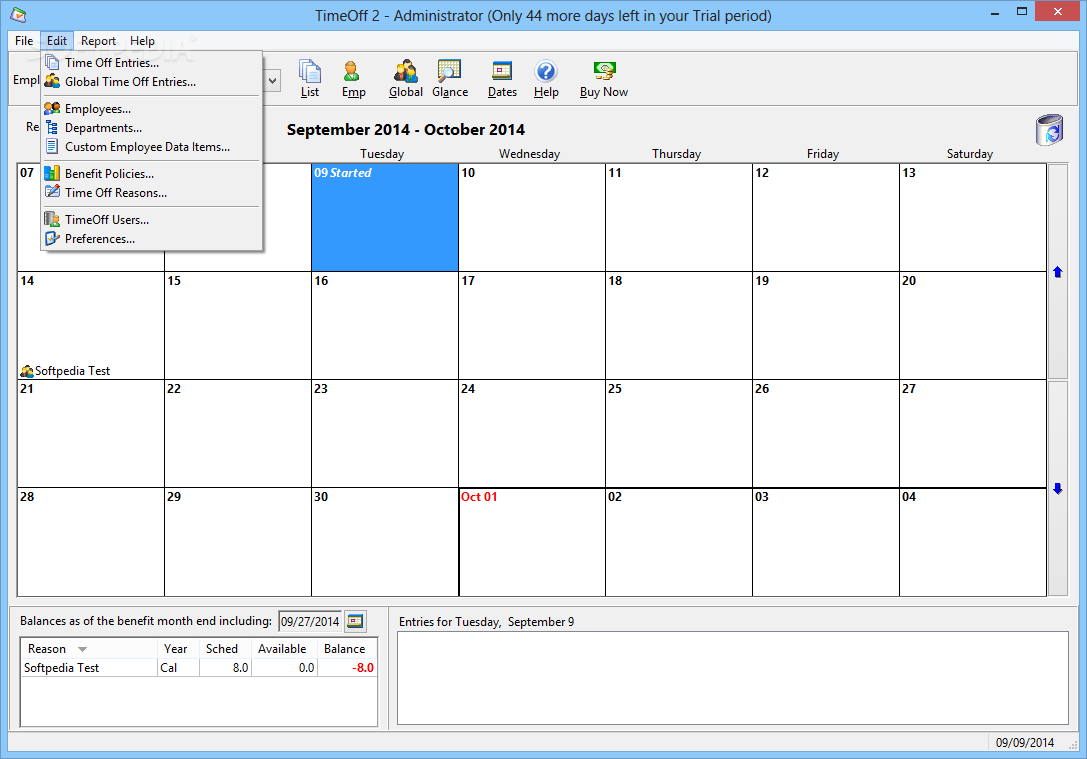Screen dimensions: 1087x759
Task: Click the Sched column header
Action: pyautogui.click(x=225, y=649)
